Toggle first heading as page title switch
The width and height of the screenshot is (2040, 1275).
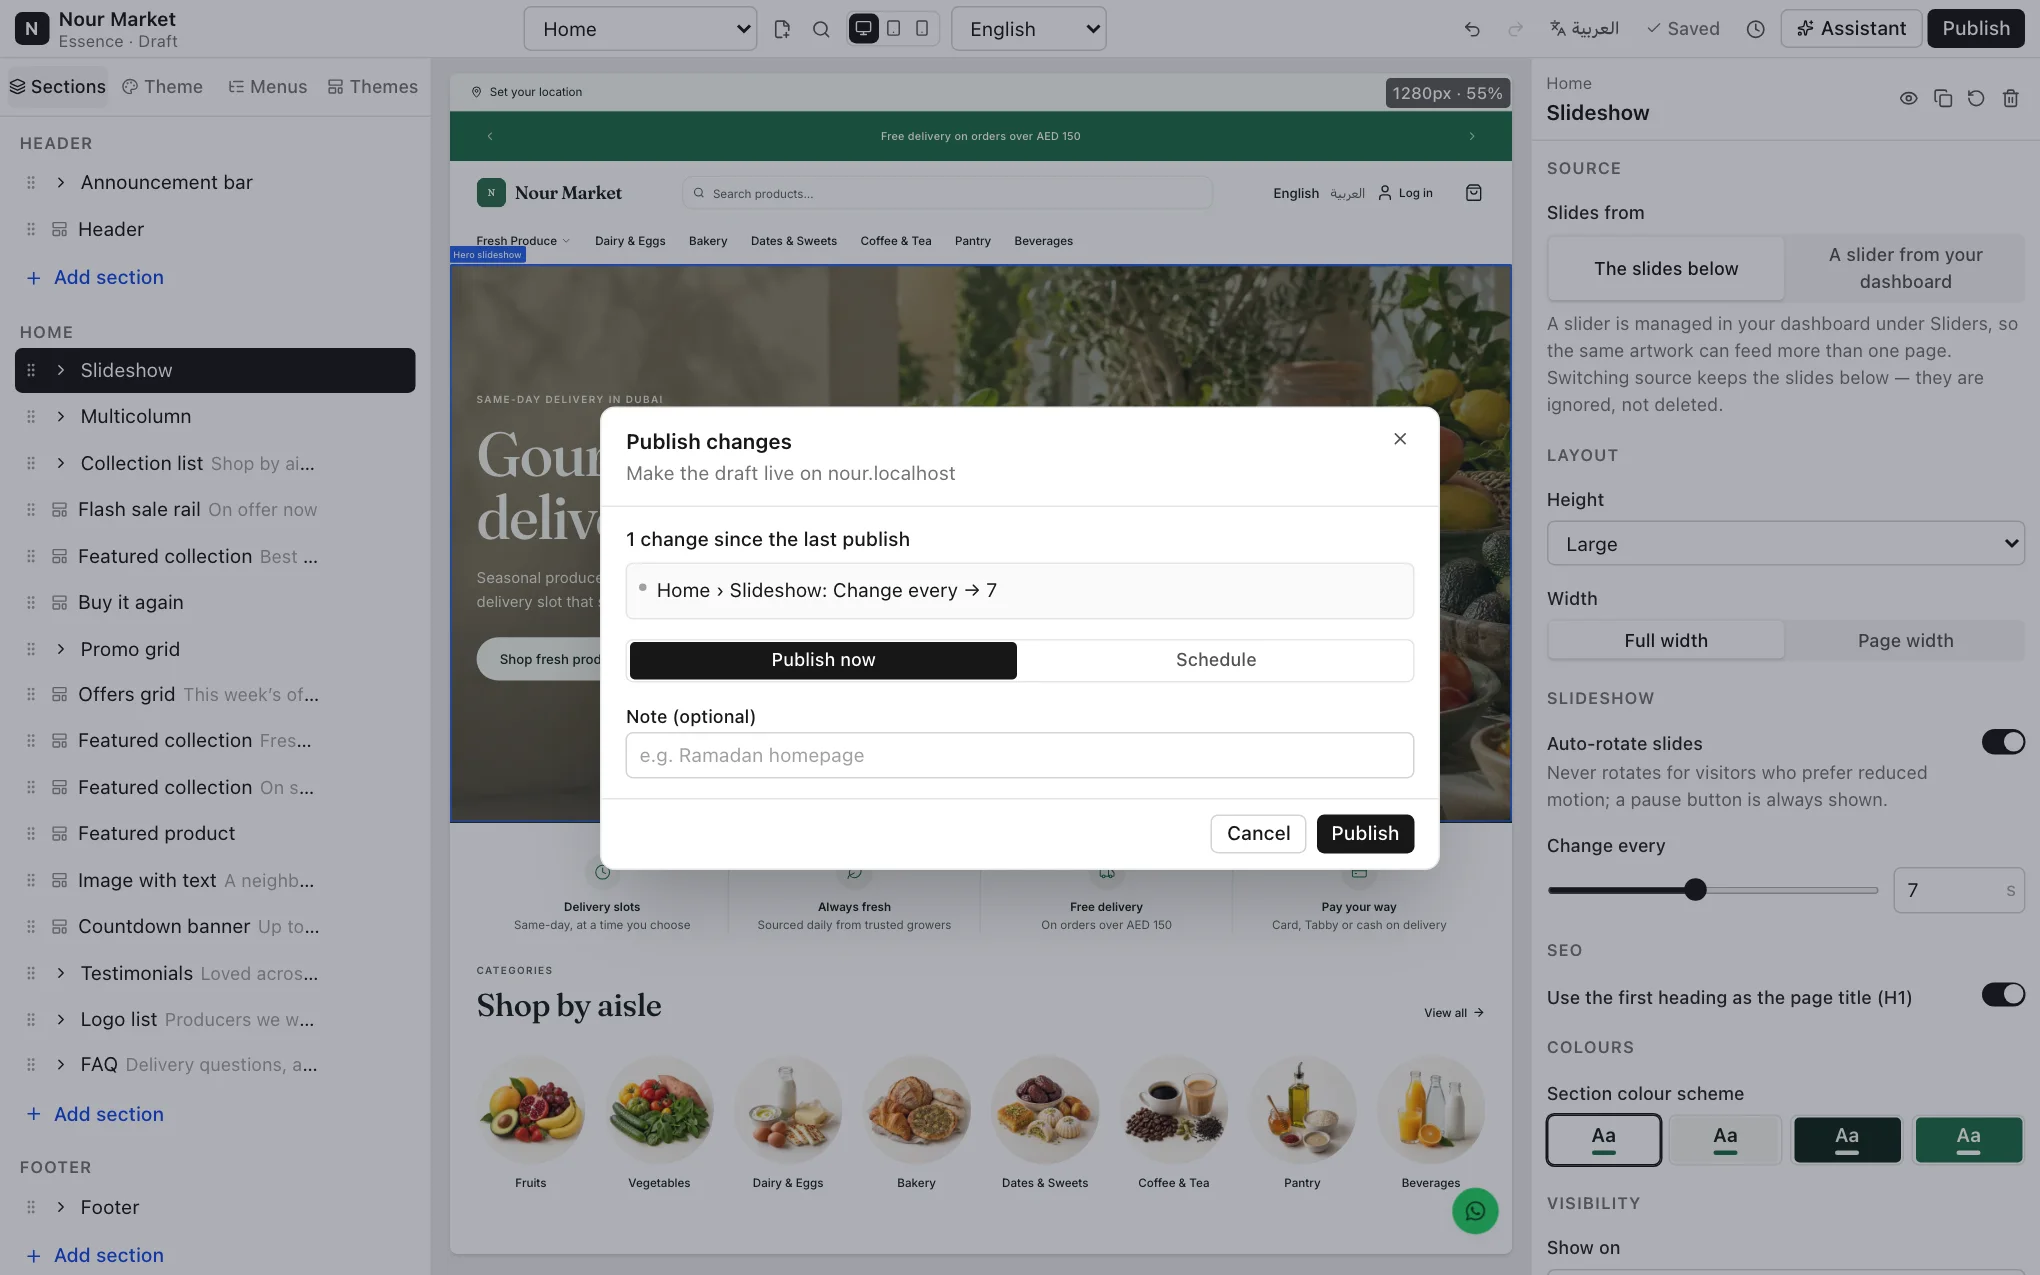(2003, 994)
